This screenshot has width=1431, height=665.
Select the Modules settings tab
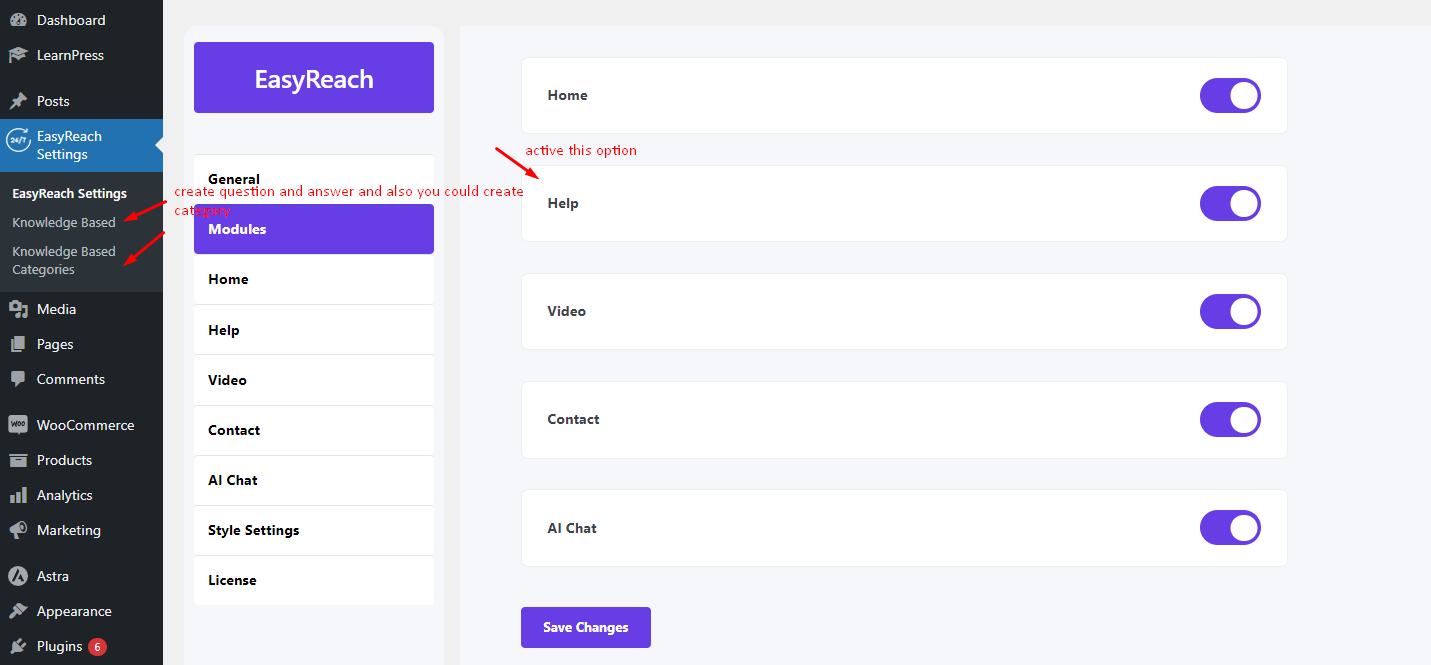pyautogui.click(x=314, y=229)
